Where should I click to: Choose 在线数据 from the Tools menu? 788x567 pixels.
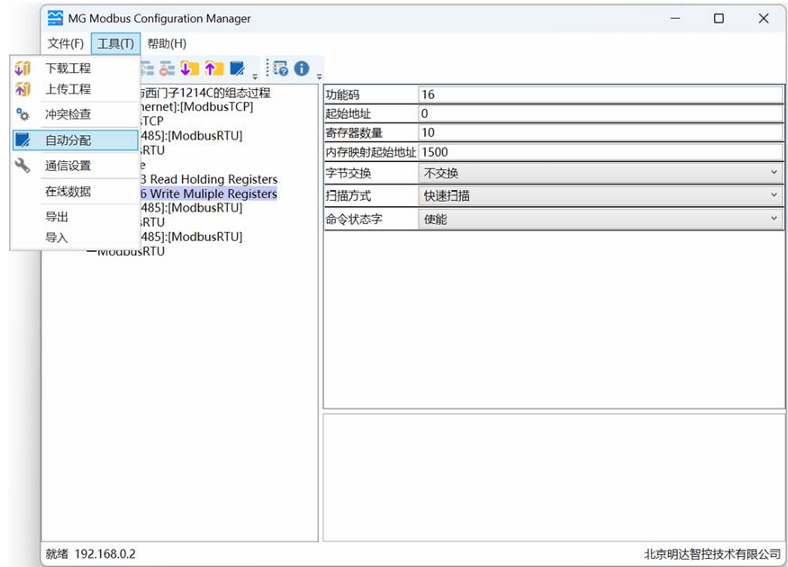68,191
